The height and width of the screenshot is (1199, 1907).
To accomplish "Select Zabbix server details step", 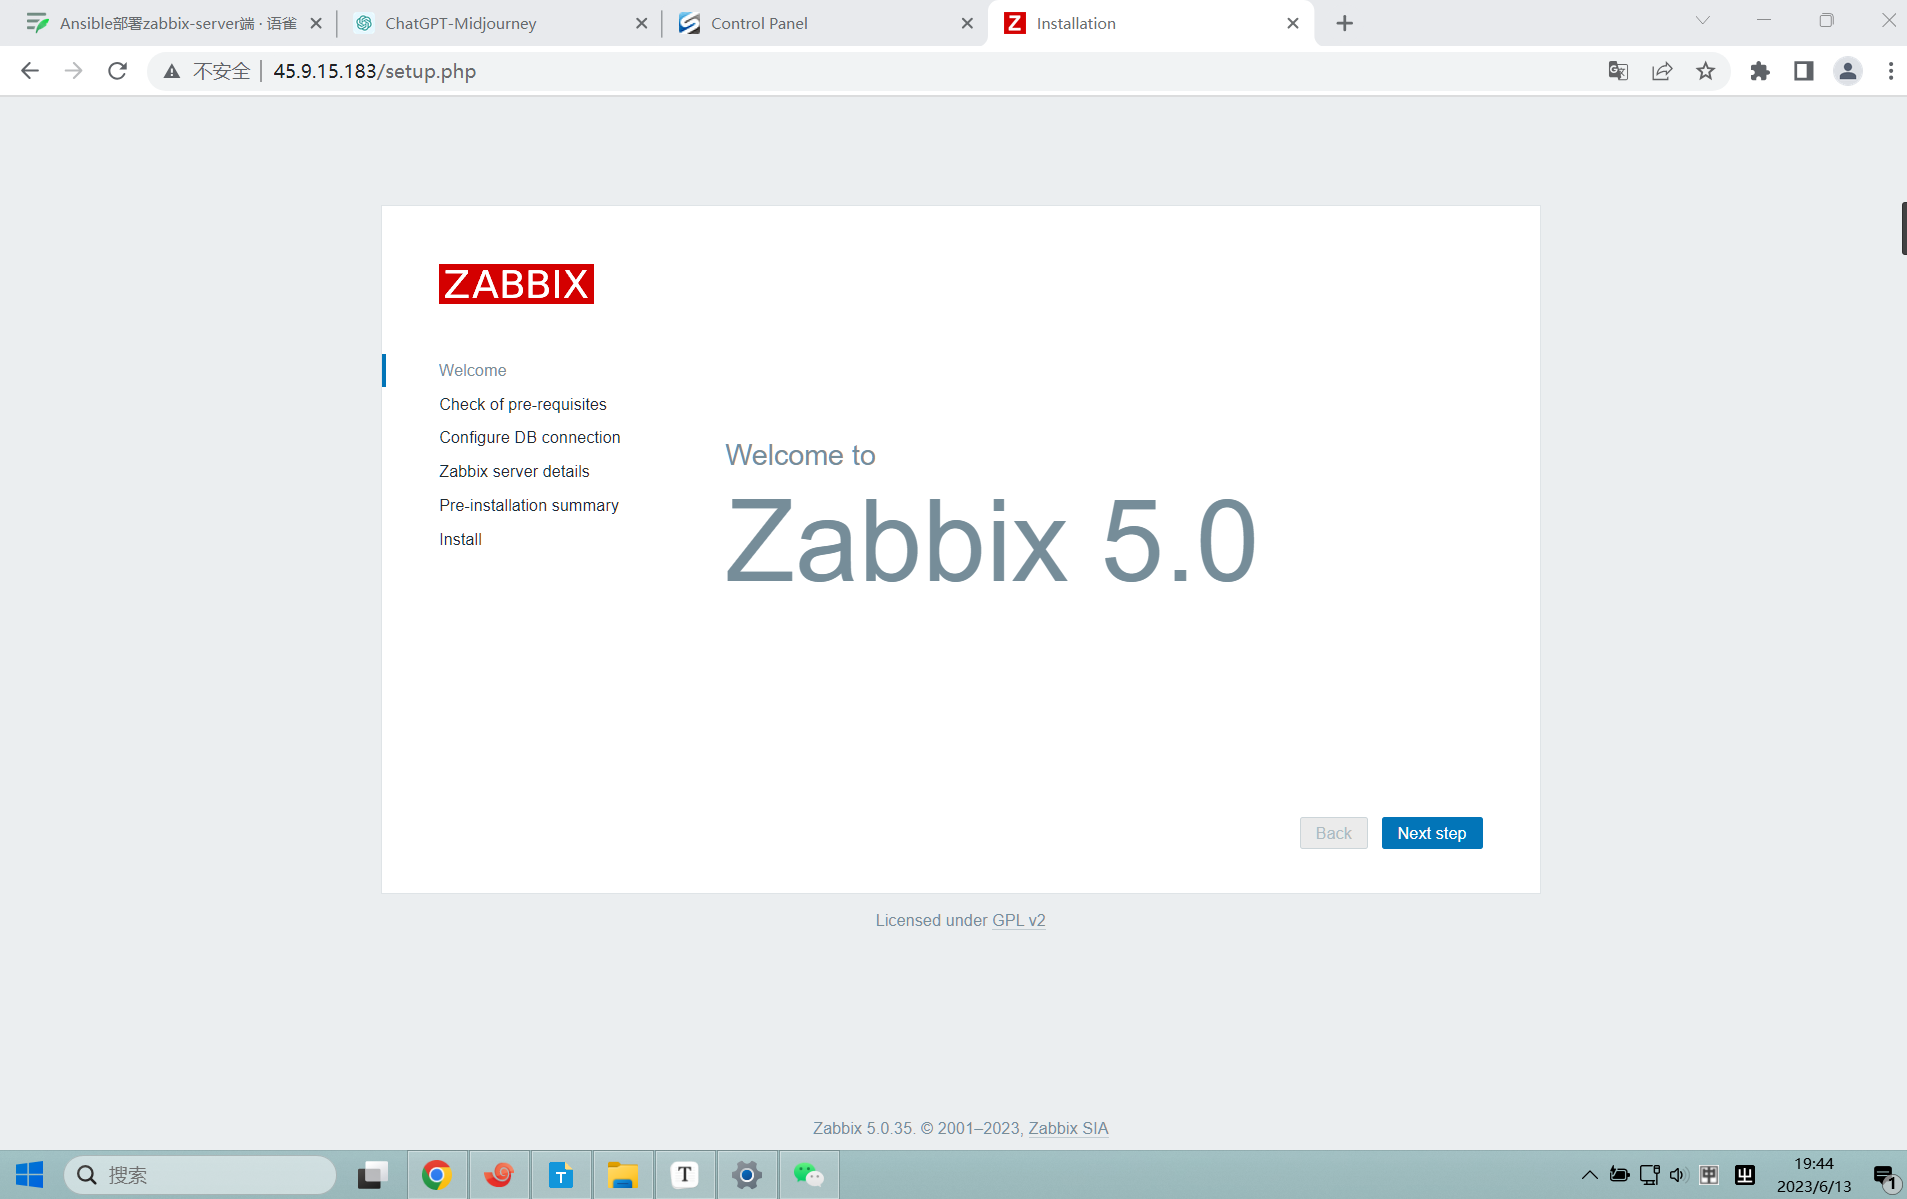I will click(514, 471).
